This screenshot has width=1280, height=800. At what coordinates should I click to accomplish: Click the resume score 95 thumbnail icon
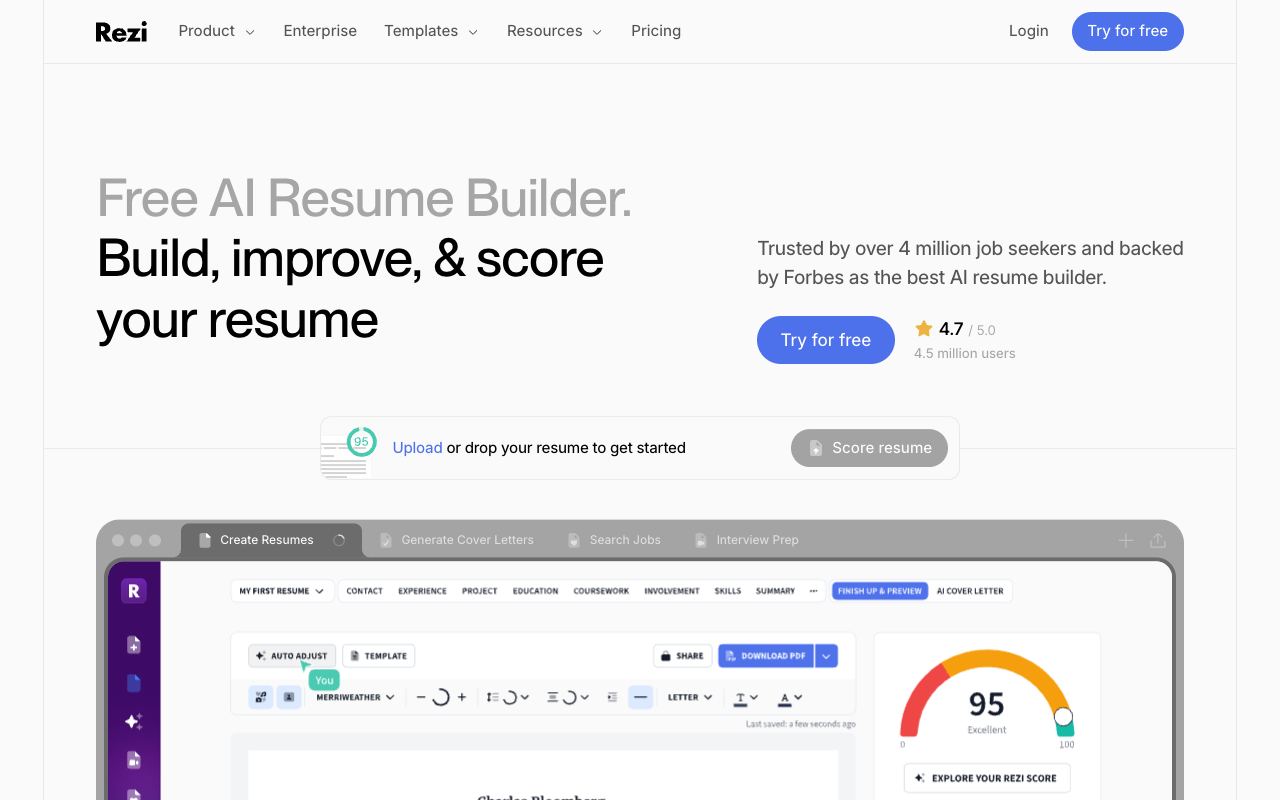coord(348,453)
